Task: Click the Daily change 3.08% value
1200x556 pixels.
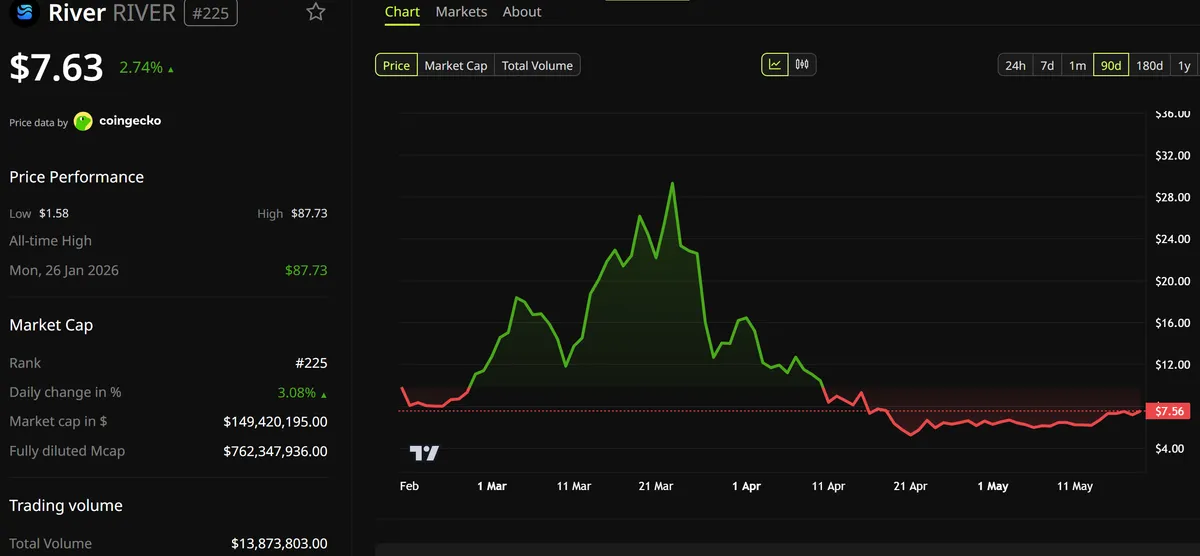Action: 302,392
